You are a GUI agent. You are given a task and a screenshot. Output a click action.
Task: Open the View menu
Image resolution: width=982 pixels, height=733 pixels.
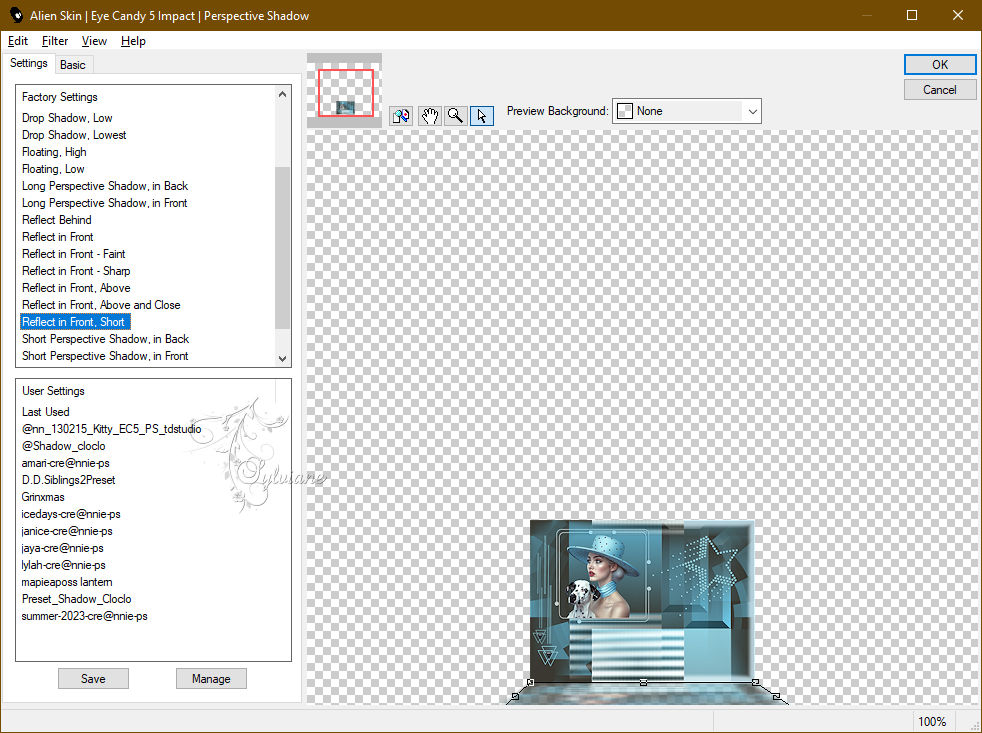pos(94,41)
